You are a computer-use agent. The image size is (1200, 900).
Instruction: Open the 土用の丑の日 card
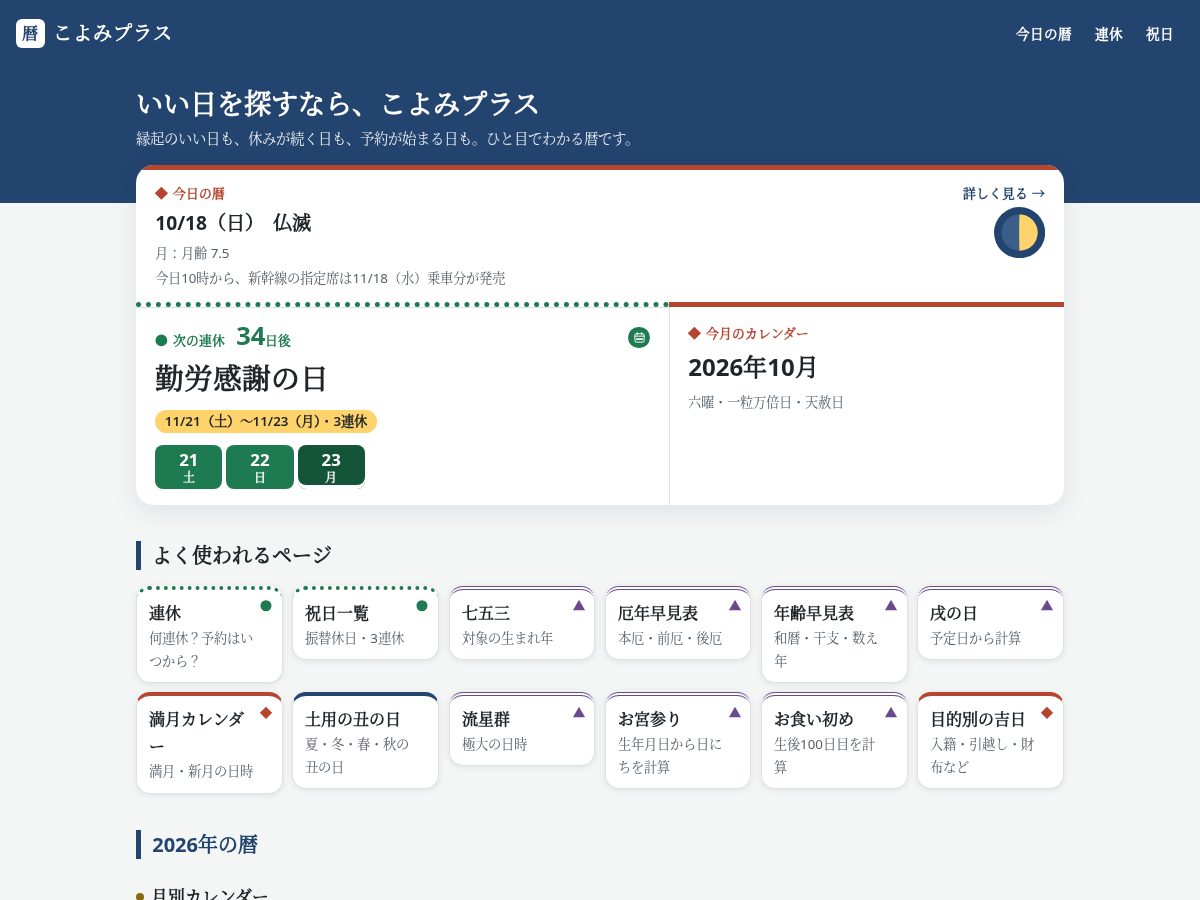[x=365, y=740]
